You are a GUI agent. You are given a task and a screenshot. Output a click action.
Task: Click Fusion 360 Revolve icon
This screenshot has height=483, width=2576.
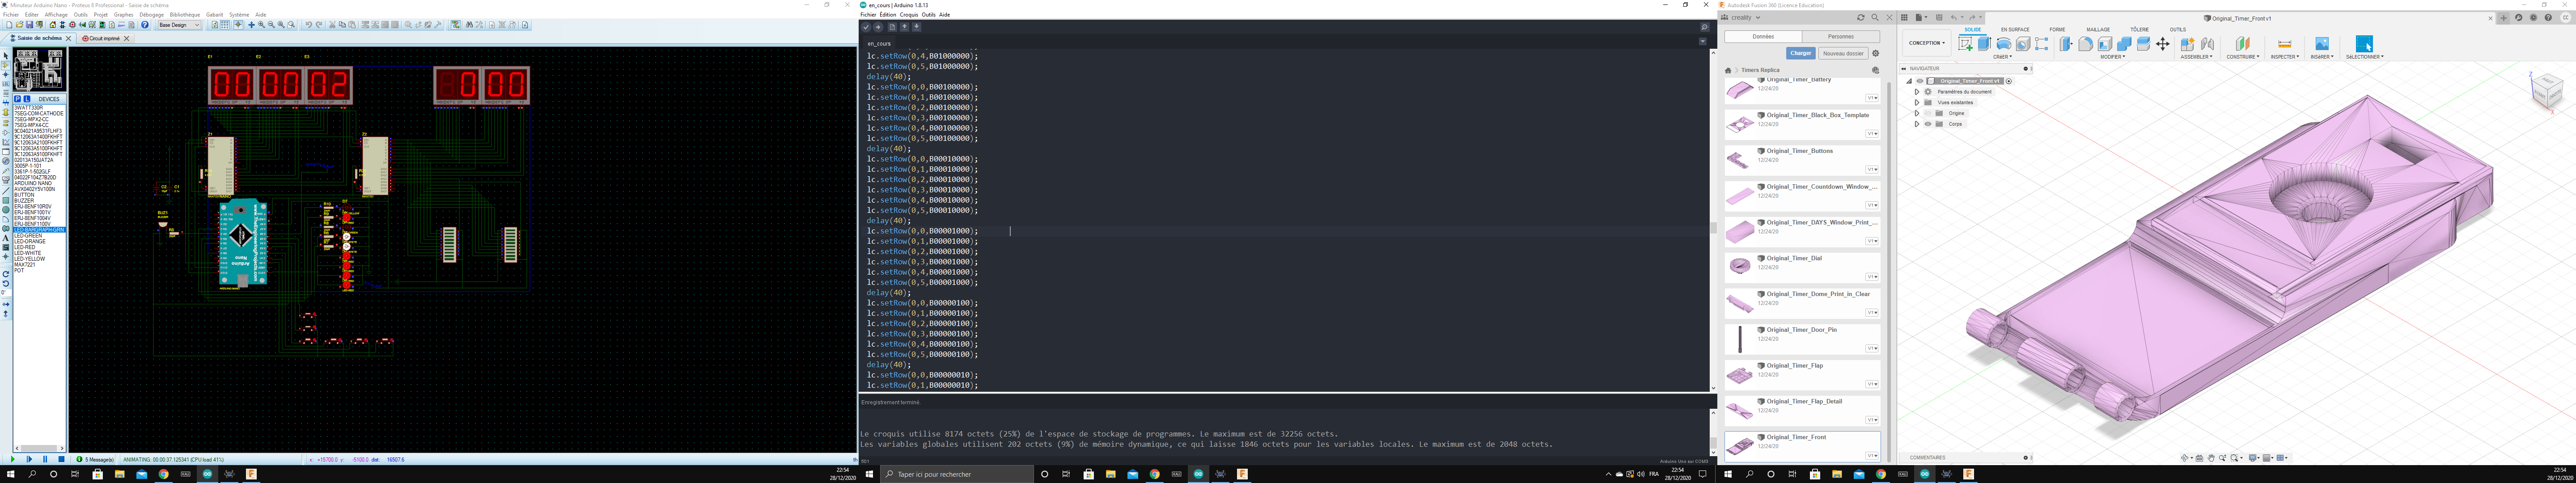[2004, 44]
